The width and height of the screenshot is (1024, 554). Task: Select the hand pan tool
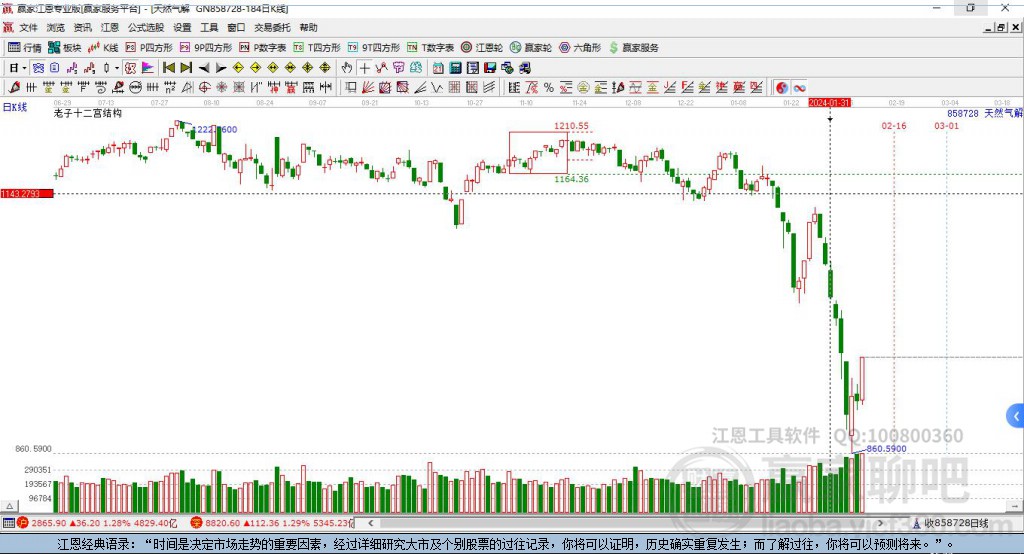(346, 68)
